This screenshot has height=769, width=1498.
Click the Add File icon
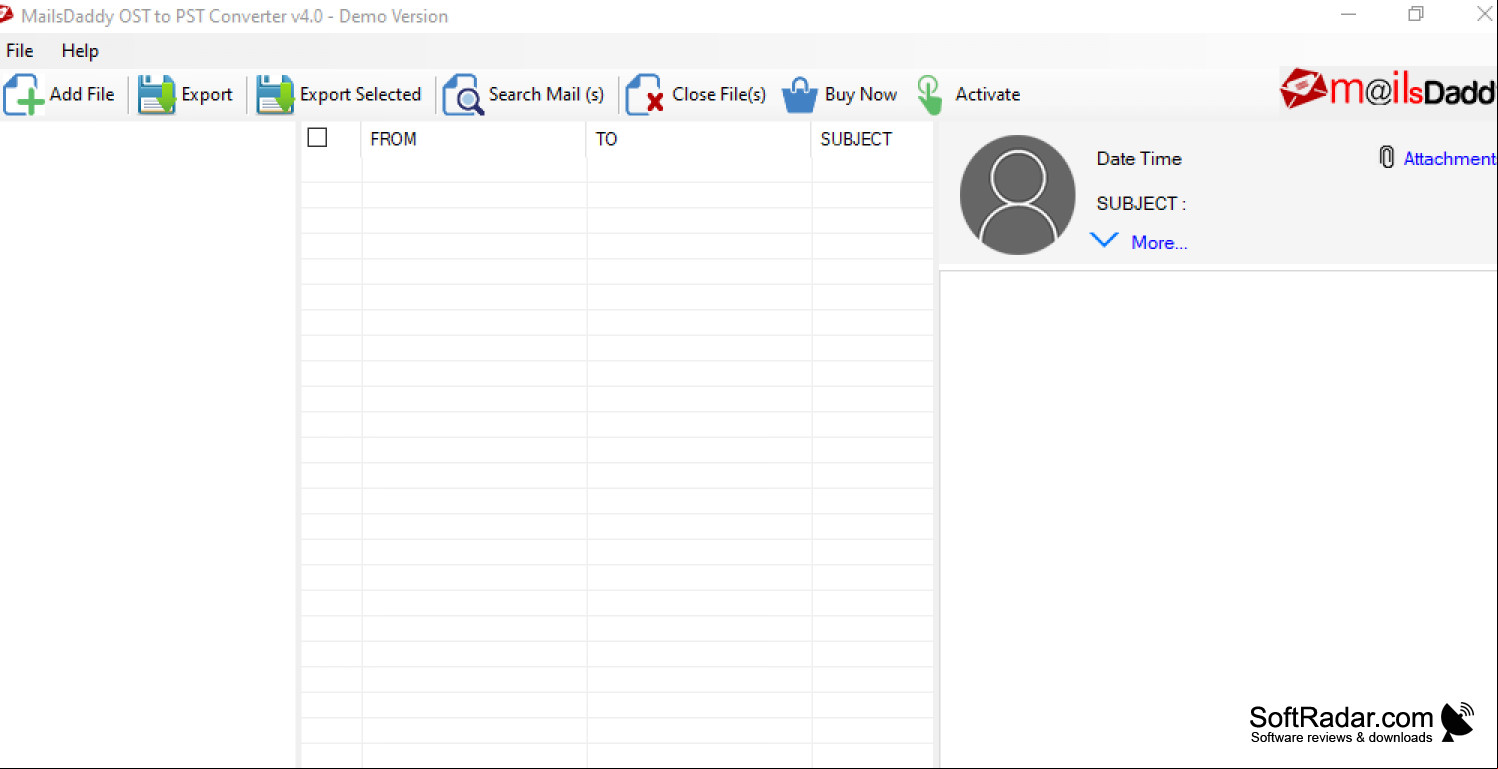point(23,95)
